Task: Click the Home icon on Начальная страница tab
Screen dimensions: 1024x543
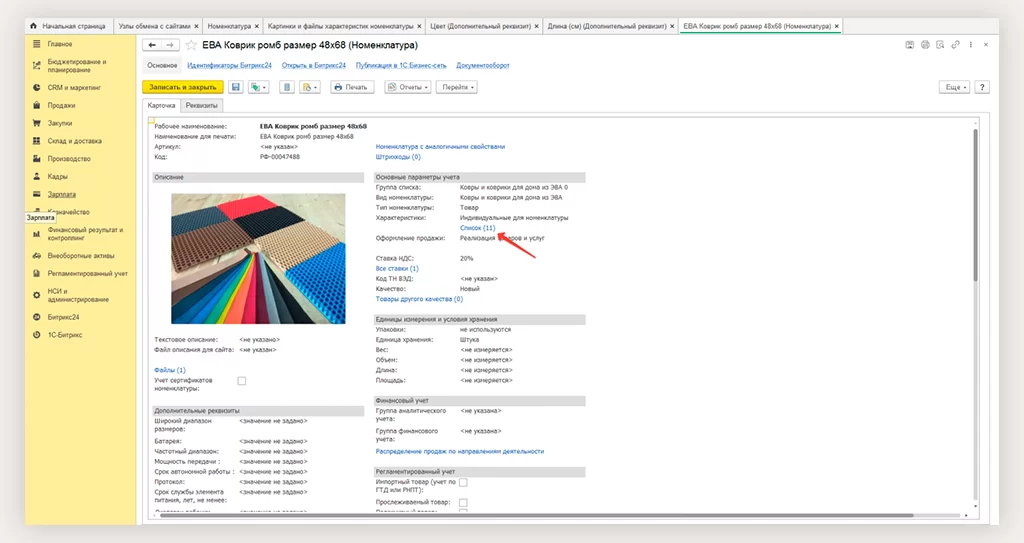Action: 34,24
